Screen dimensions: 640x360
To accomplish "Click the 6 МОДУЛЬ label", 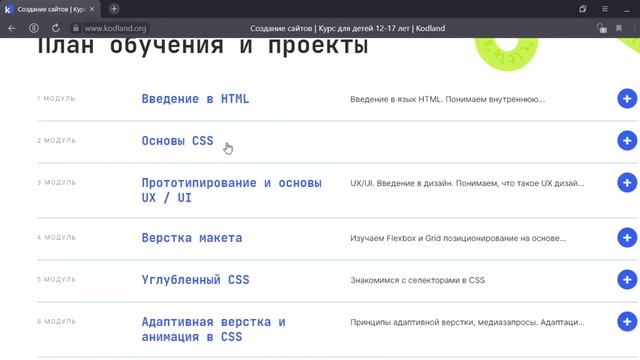I will pos(56,322).
